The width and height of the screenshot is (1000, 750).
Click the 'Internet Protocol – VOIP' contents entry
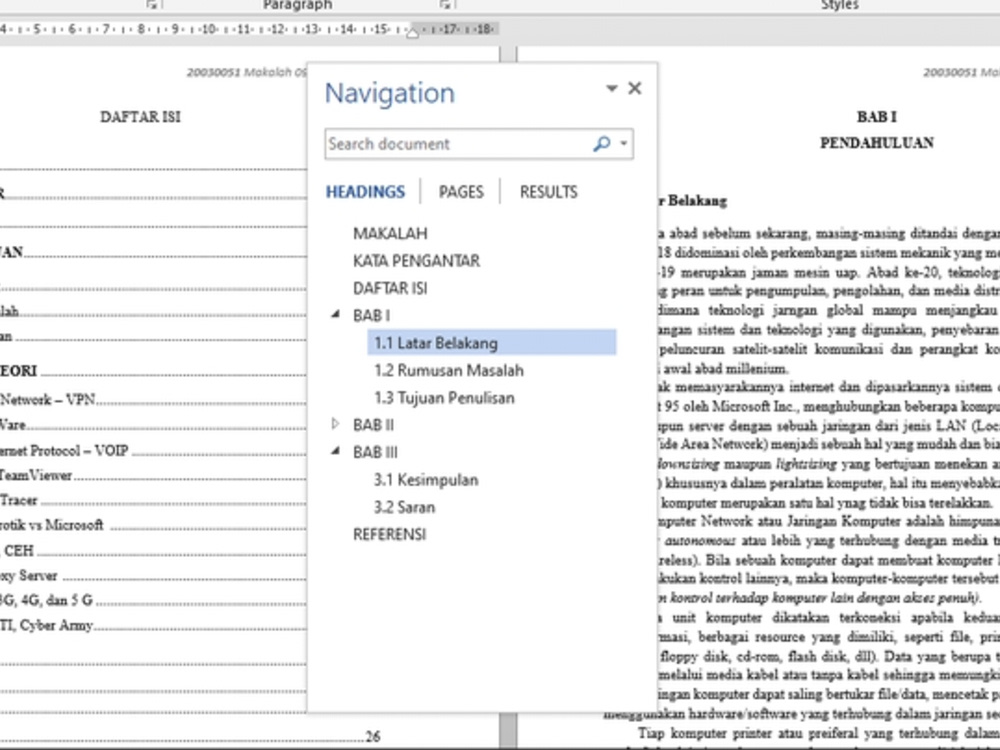(x=64, y=451)
